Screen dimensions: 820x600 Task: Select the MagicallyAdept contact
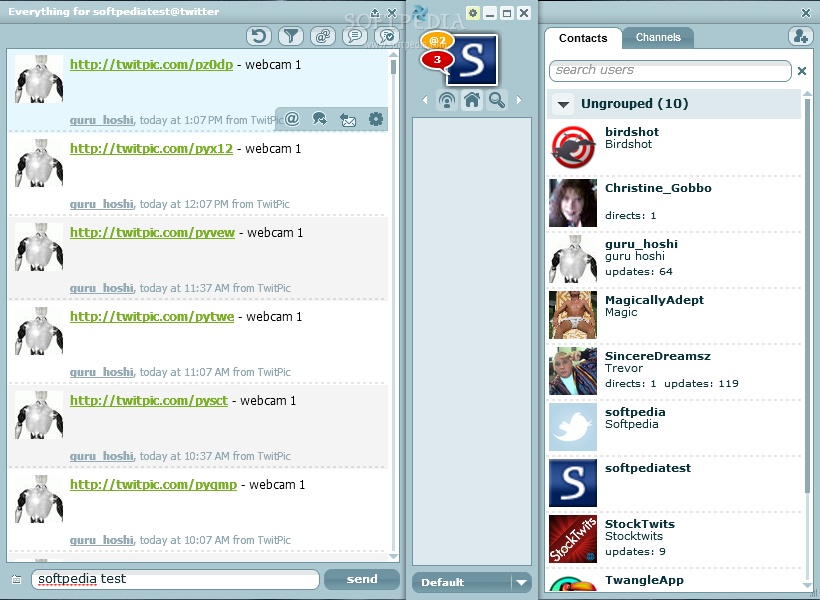[x=674, y=315]
